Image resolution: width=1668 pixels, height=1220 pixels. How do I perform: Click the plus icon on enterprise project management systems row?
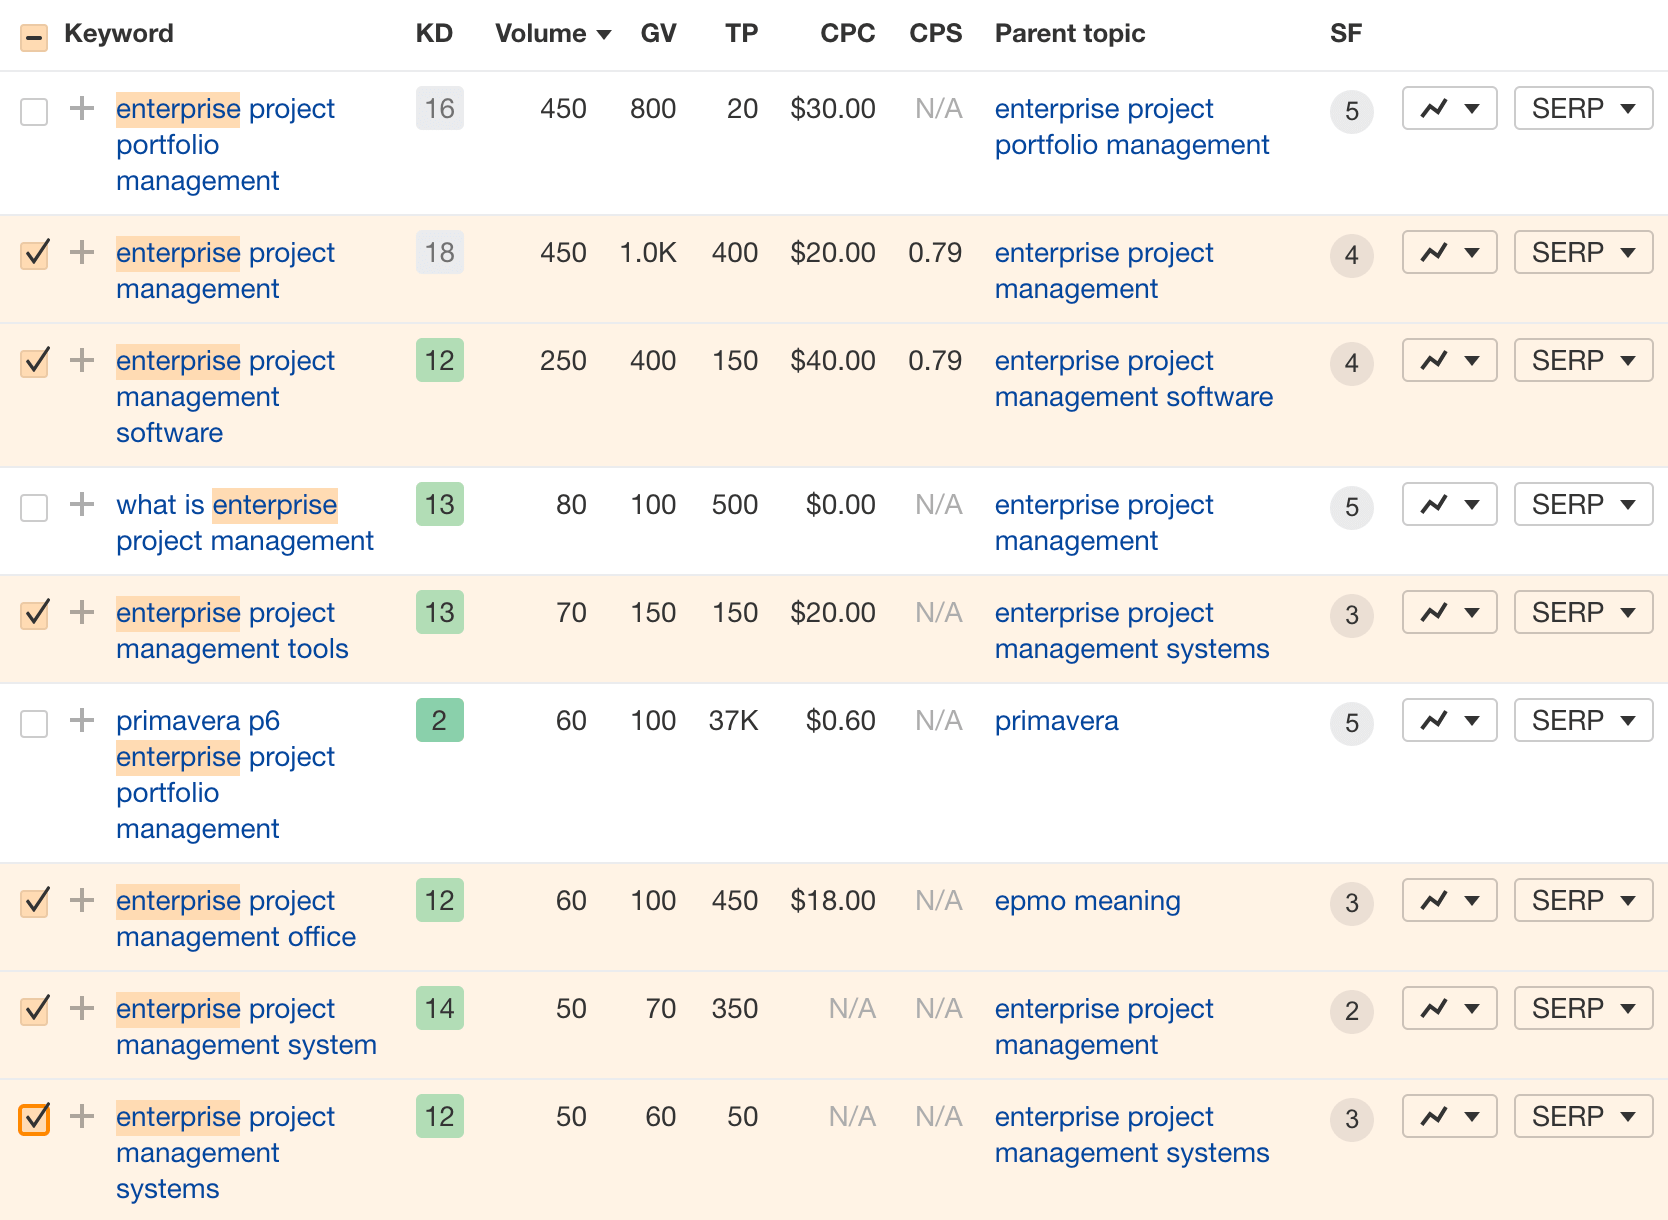(80, 1117)
